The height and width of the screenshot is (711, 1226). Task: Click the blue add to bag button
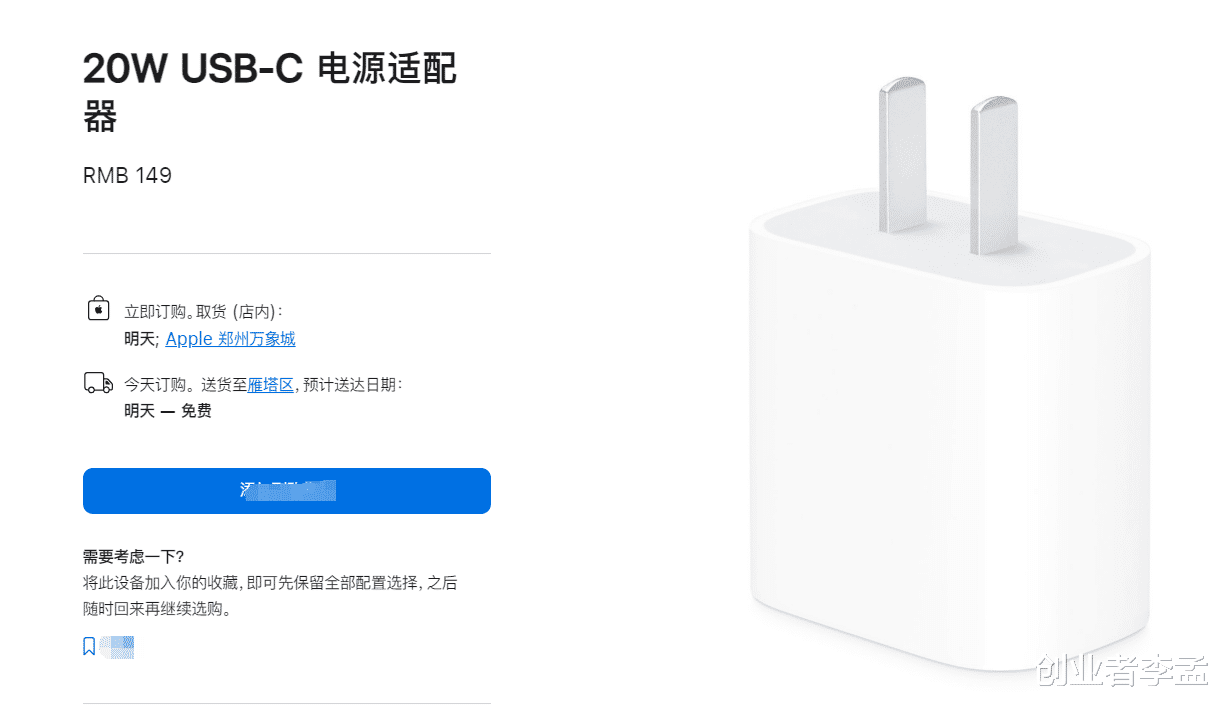click(x=287, y=491)
